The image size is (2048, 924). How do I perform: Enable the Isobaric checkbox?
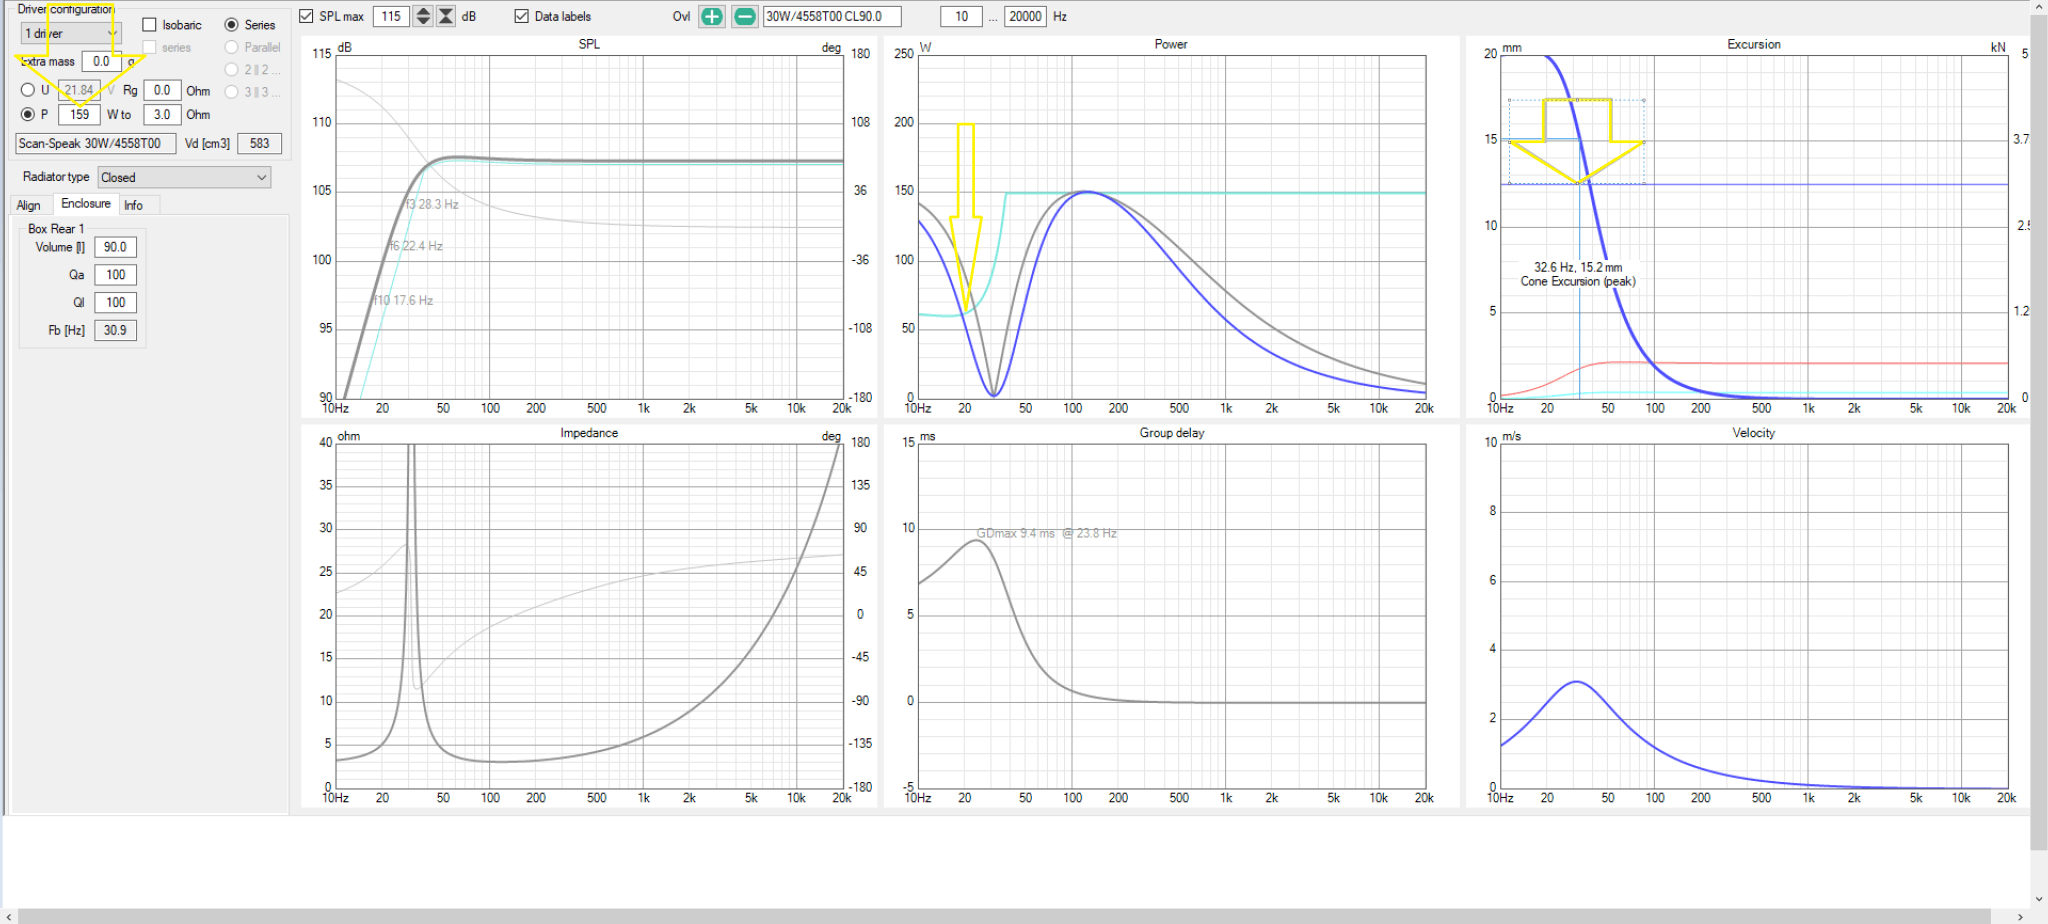point(150,24)
